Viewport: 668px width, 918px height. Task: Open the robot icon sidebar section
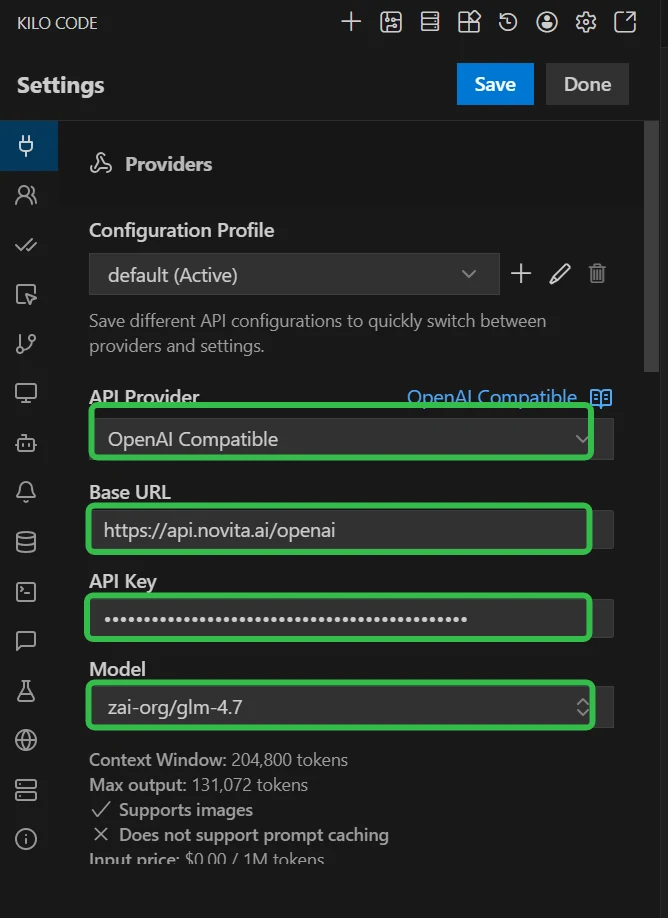(26, 443)
